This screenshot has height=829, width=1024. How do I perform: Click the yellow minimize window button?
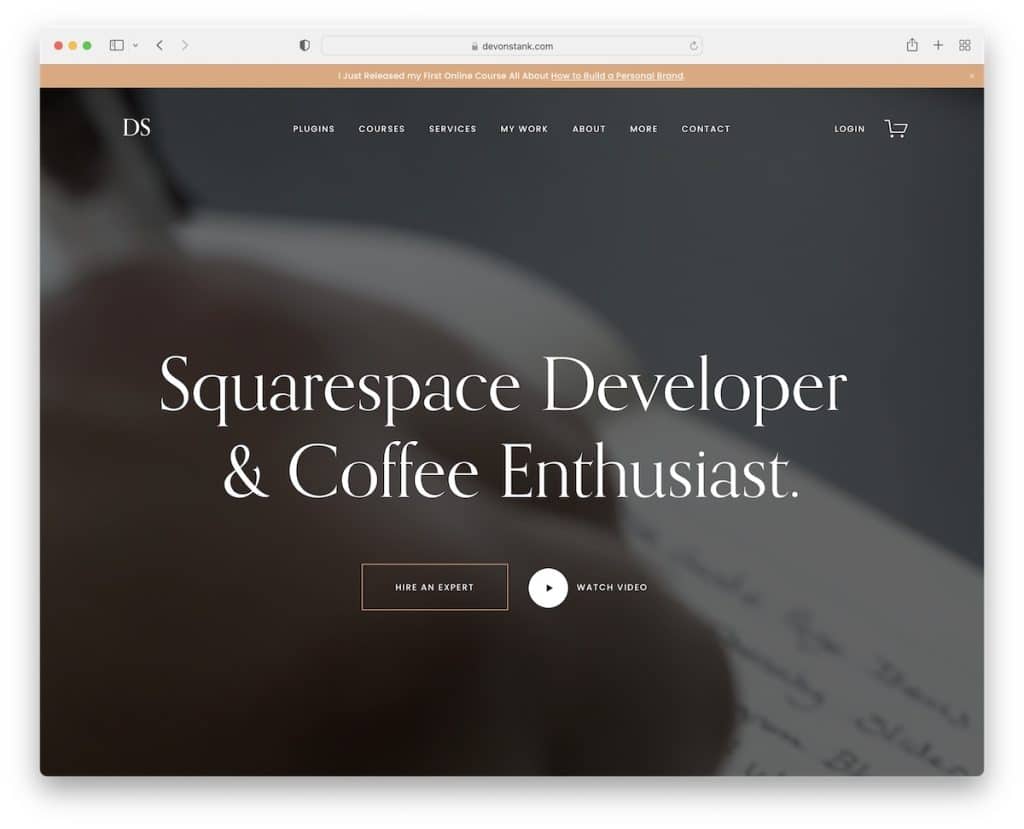click(72, 45)
